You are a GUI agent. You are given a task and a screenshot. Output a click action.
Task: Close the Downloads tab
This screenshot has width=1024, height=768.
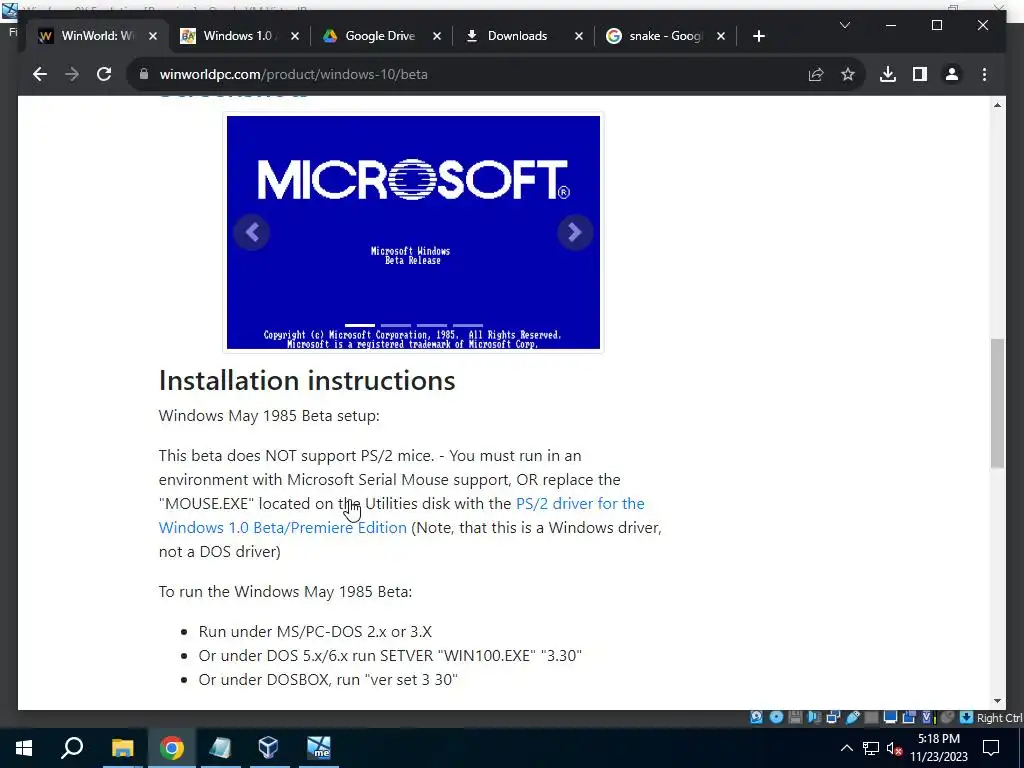pyautogui.click(x=579, y=36)
